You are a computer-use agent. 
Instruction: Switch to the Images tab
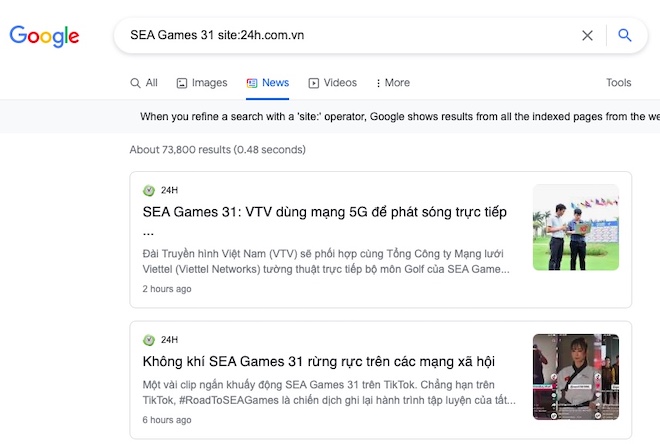(x=202, y=83)
